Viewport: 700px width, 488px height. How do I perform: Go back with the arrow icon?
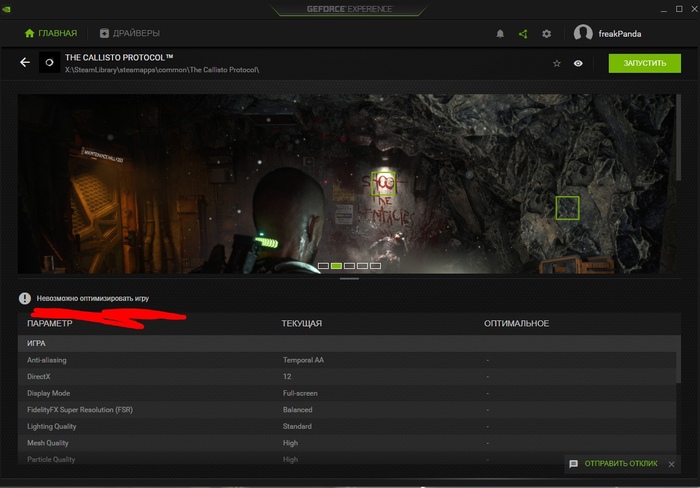[x=25, y=63]
